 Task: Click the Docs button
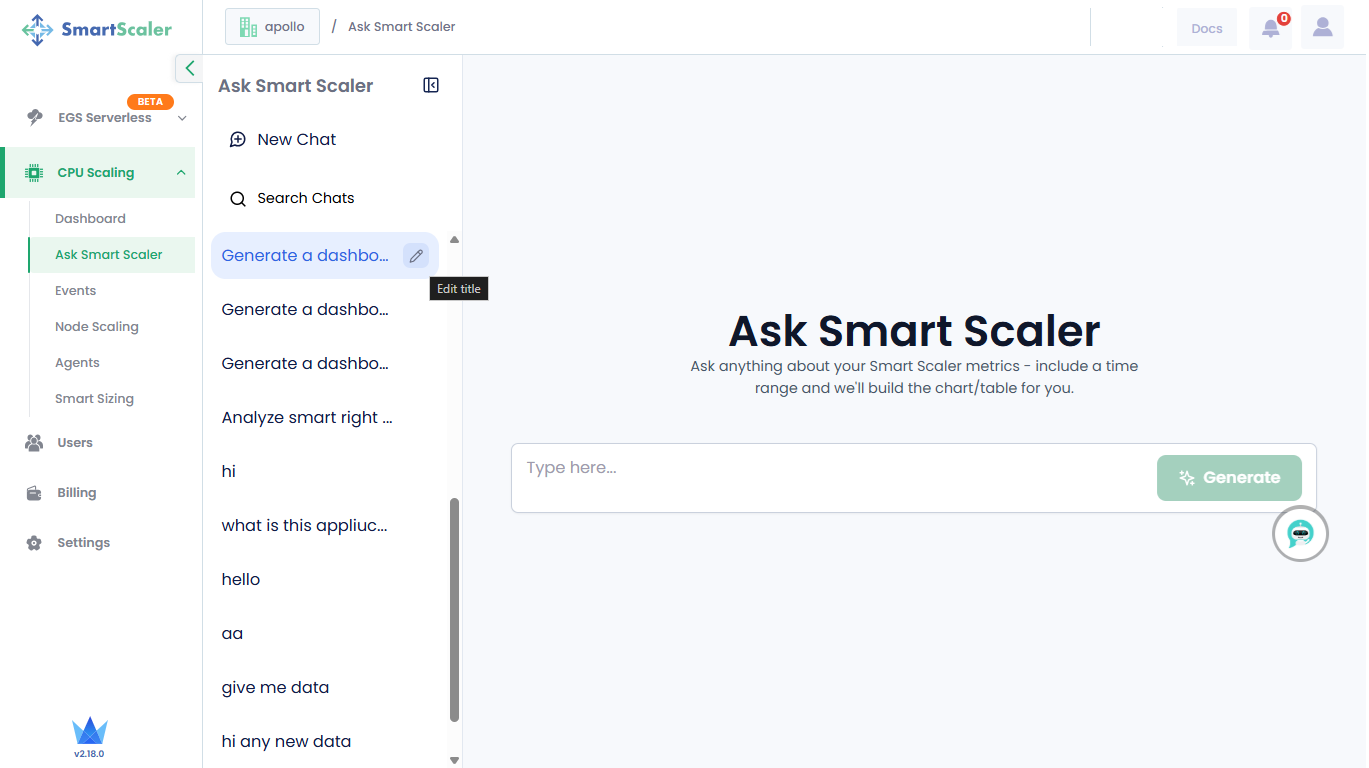click(x=1206, y=28)
